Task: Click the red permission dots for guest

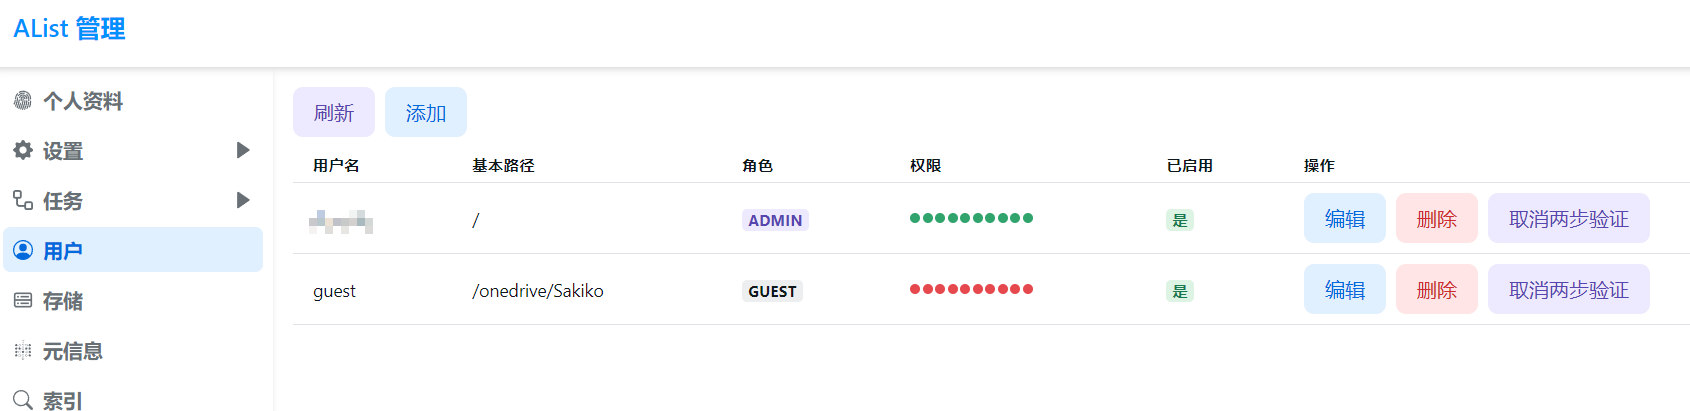Action: [x=971, y=289]
